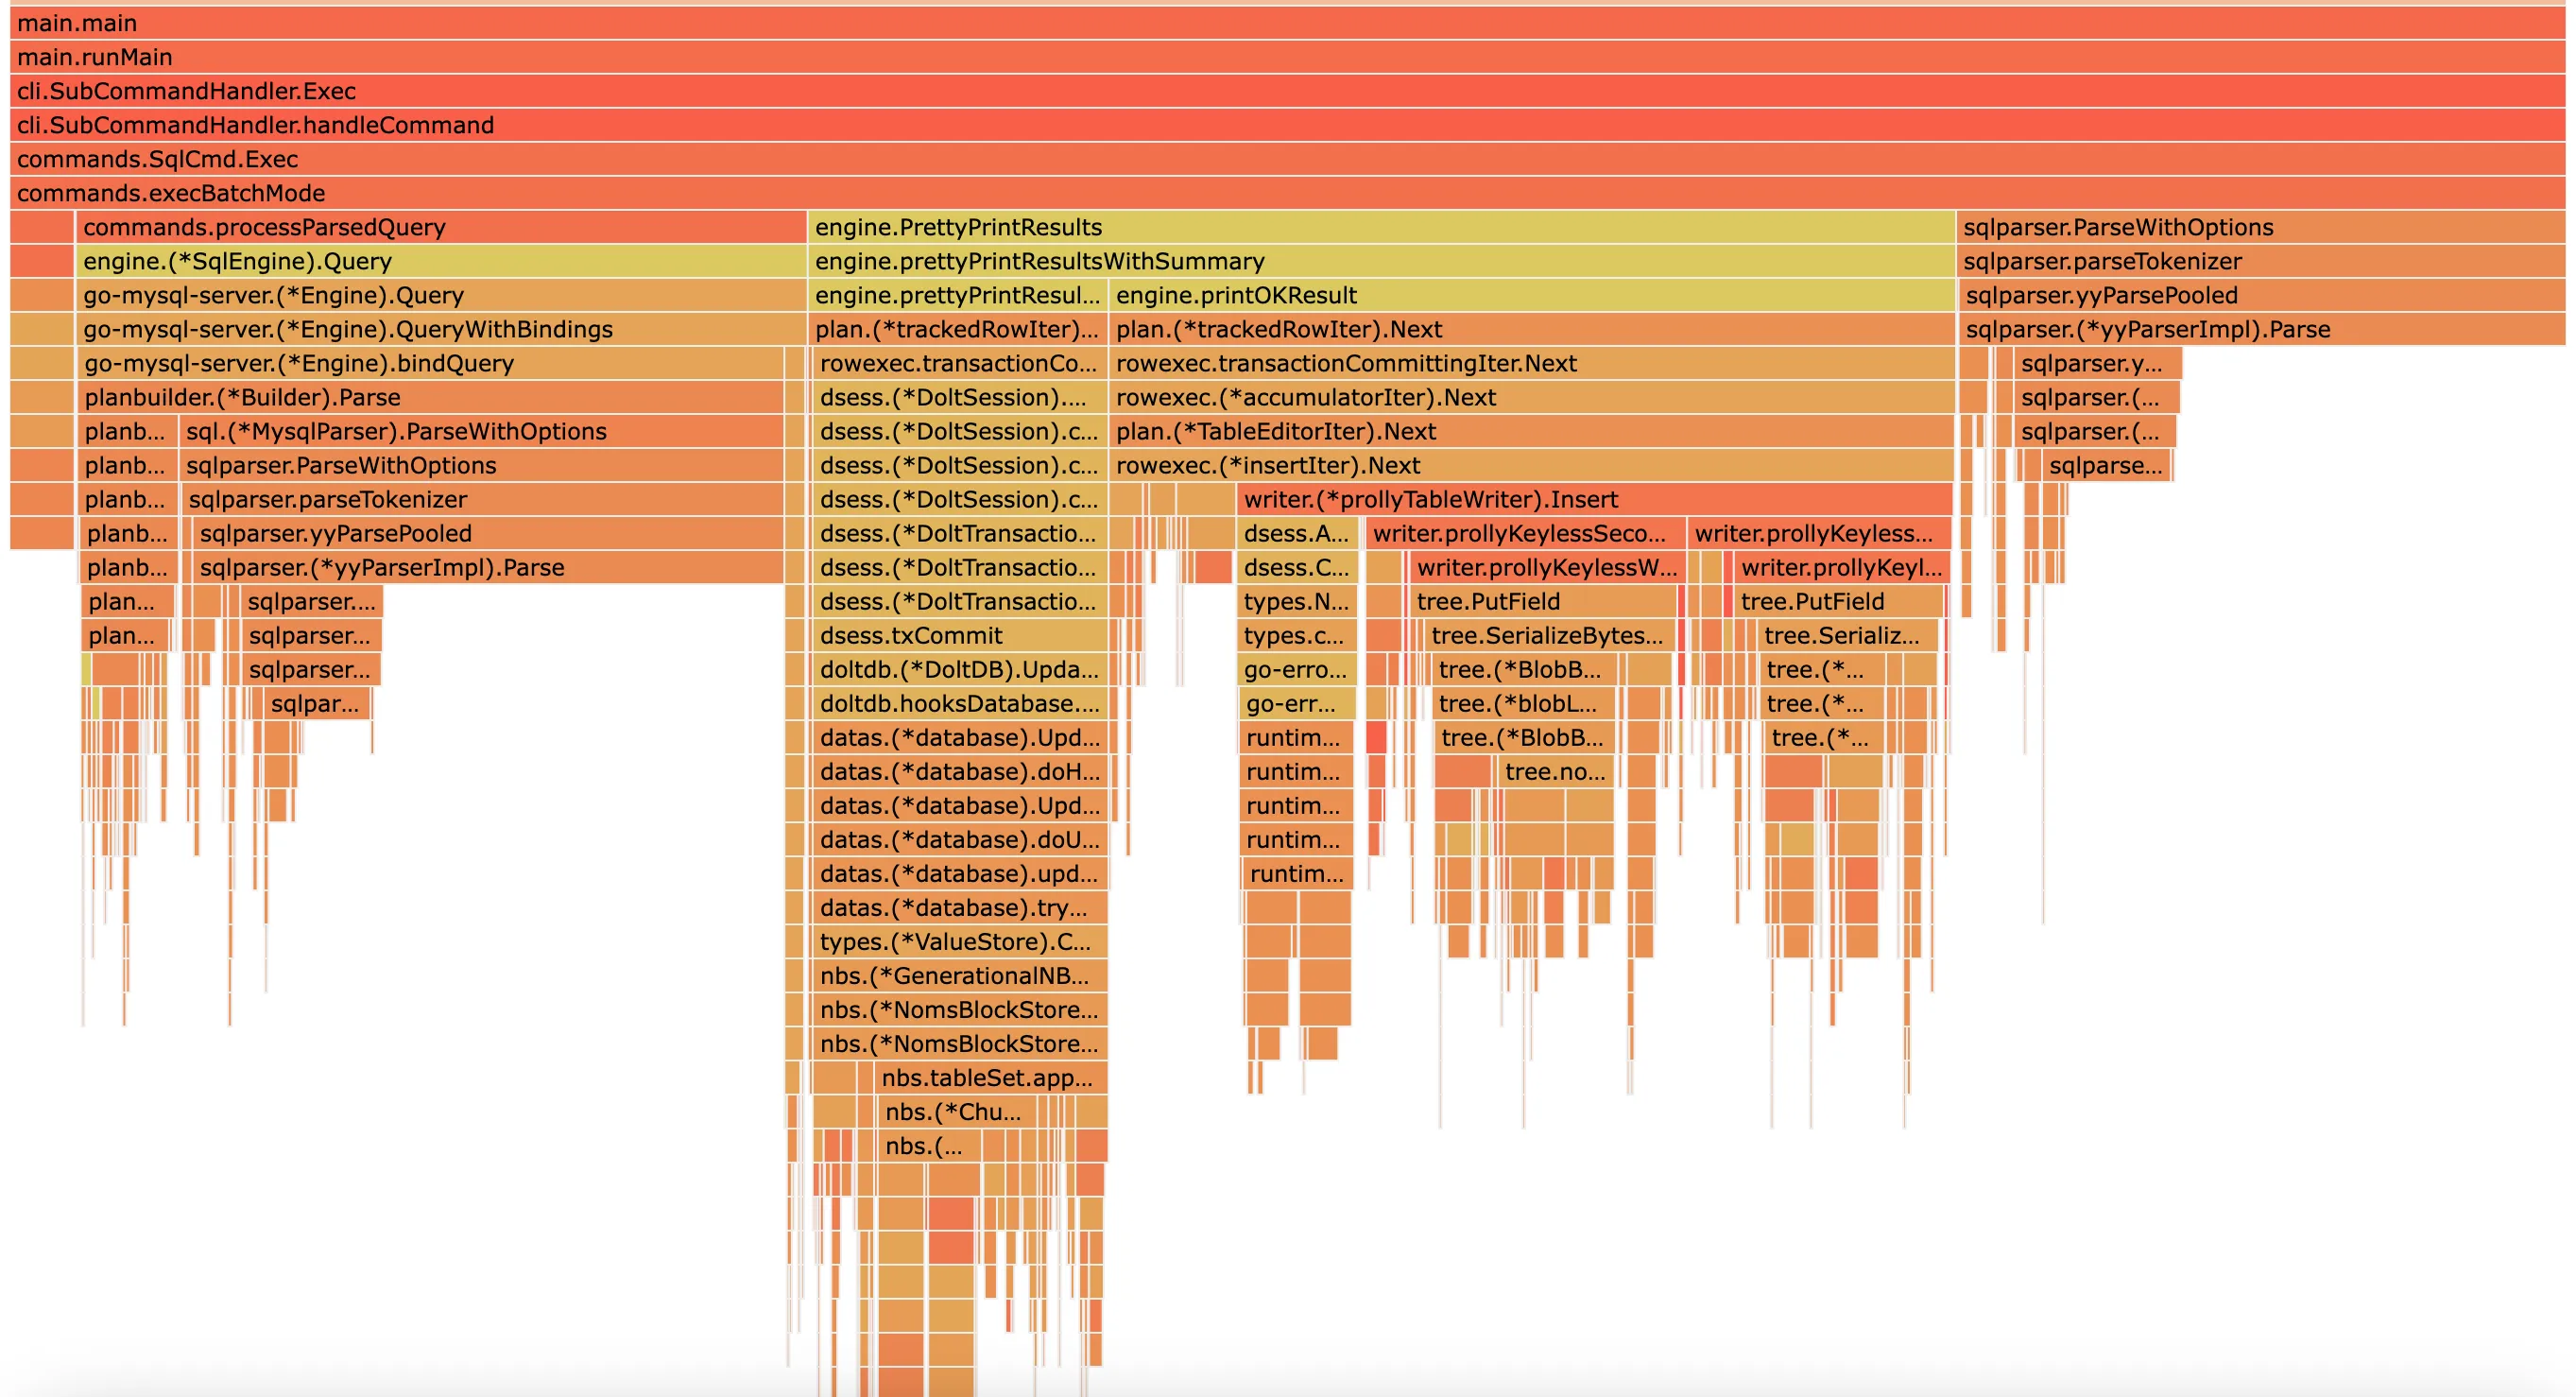Click the cli.SubCommandHandler.Exec frame

(1287, 91)
